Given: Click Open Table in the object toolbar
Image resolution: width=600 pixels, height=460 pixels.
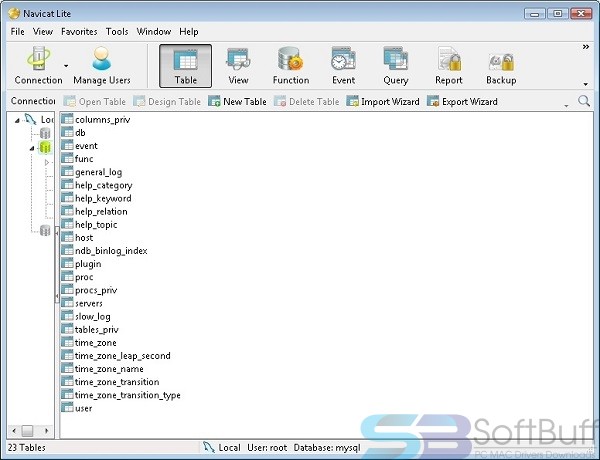Looking at the screenshot, I should (95, 101).
